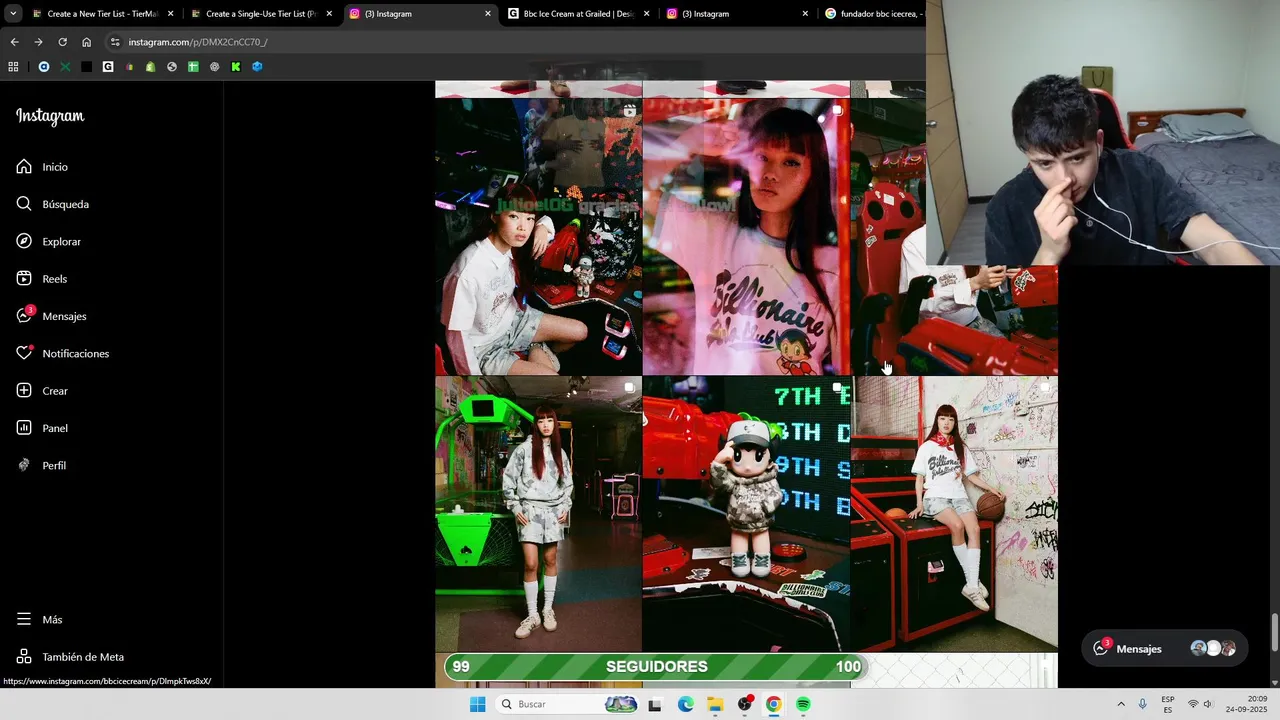Open the green K bookmark icon

point(236,67)
